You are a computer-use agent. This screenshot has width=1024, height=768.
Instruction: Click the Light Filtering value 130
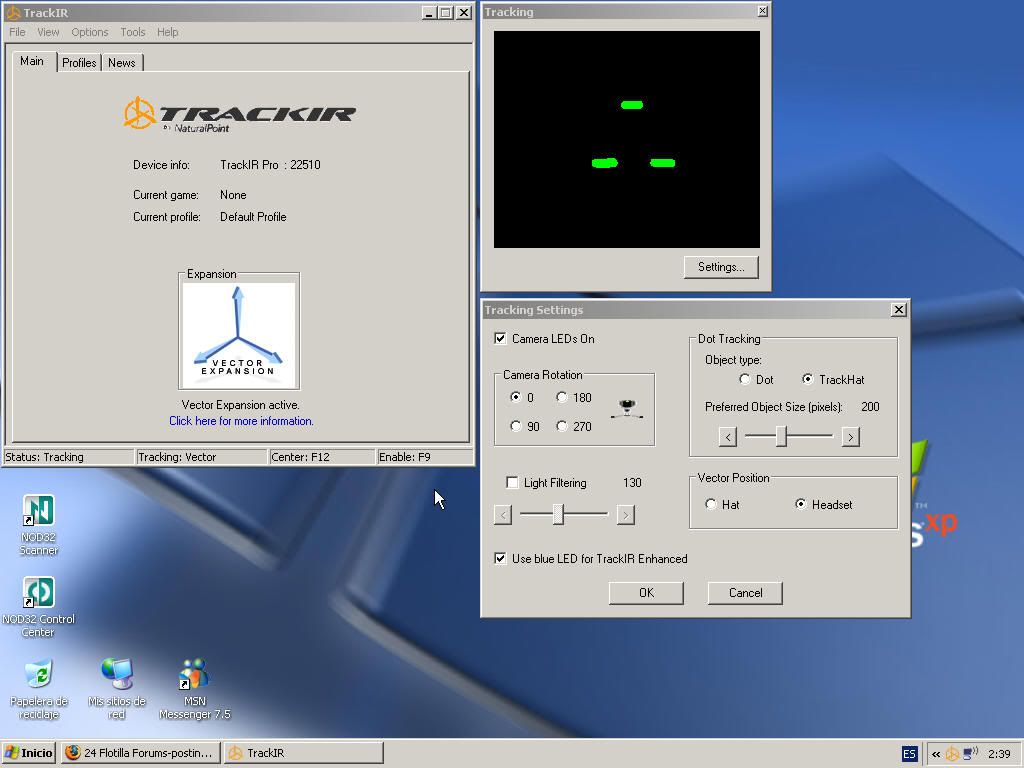click(x=632, y=483)
